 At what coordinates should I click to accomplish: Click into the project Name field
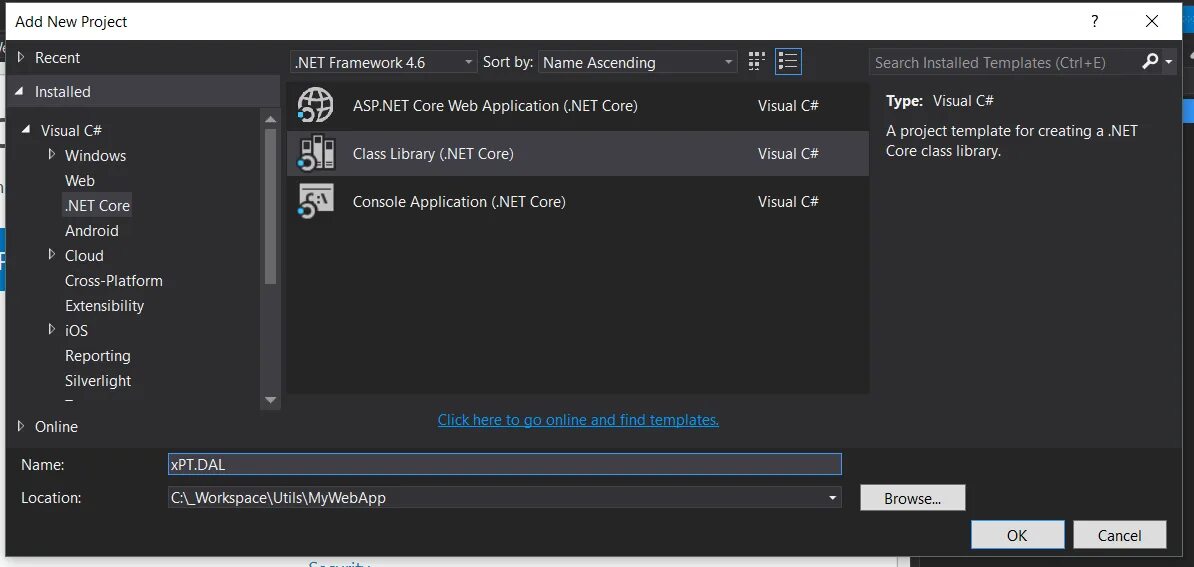[x=505, y=464]
